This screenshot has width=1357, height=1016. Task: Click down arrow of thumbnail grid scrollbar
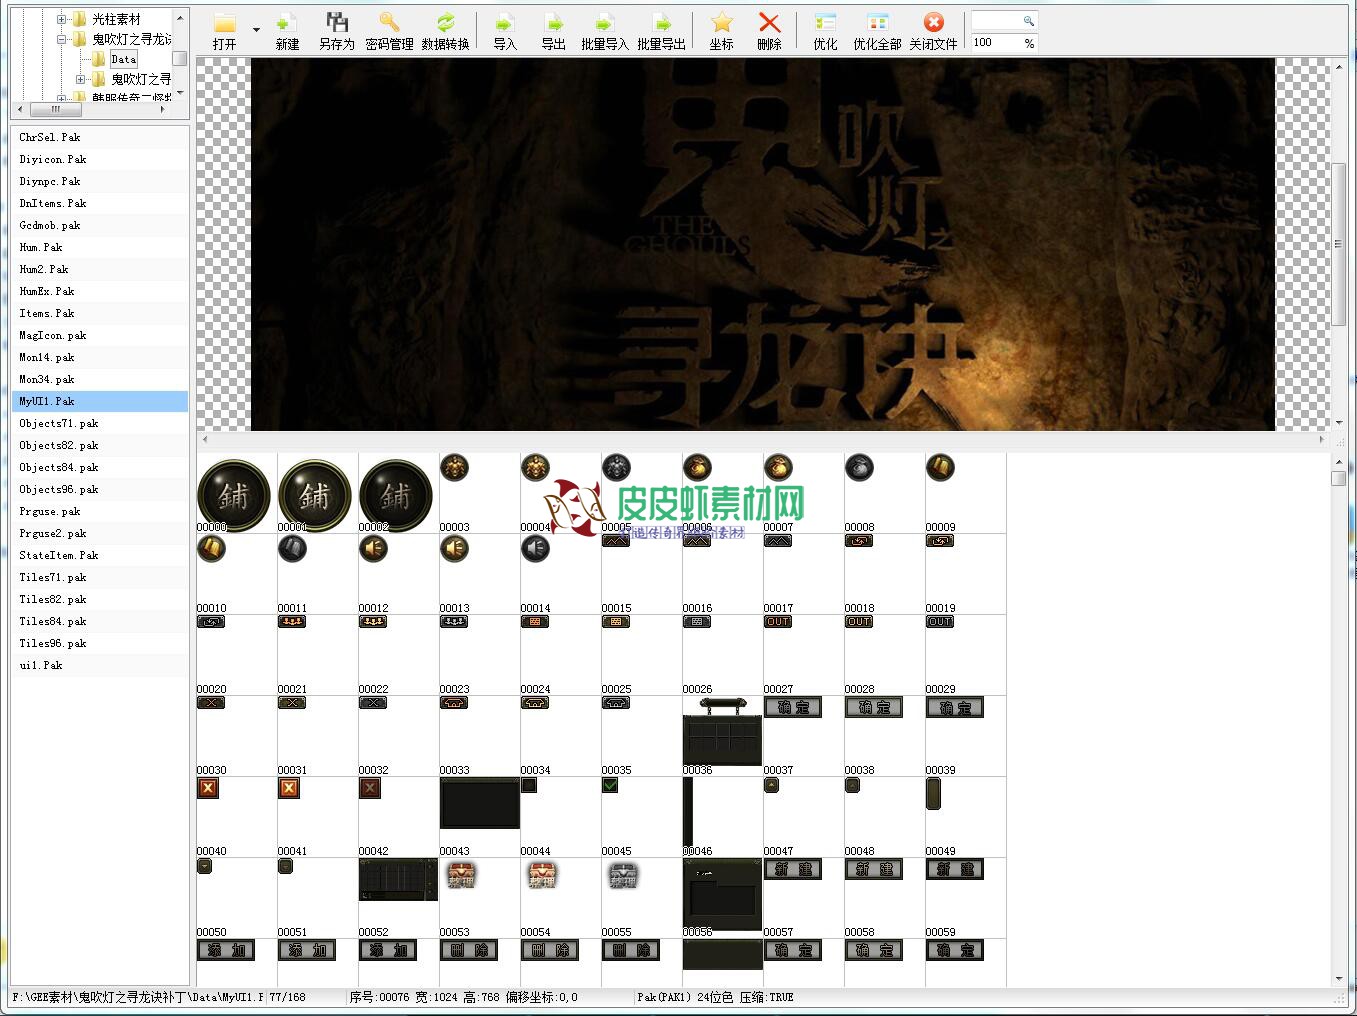point(1339,978)
